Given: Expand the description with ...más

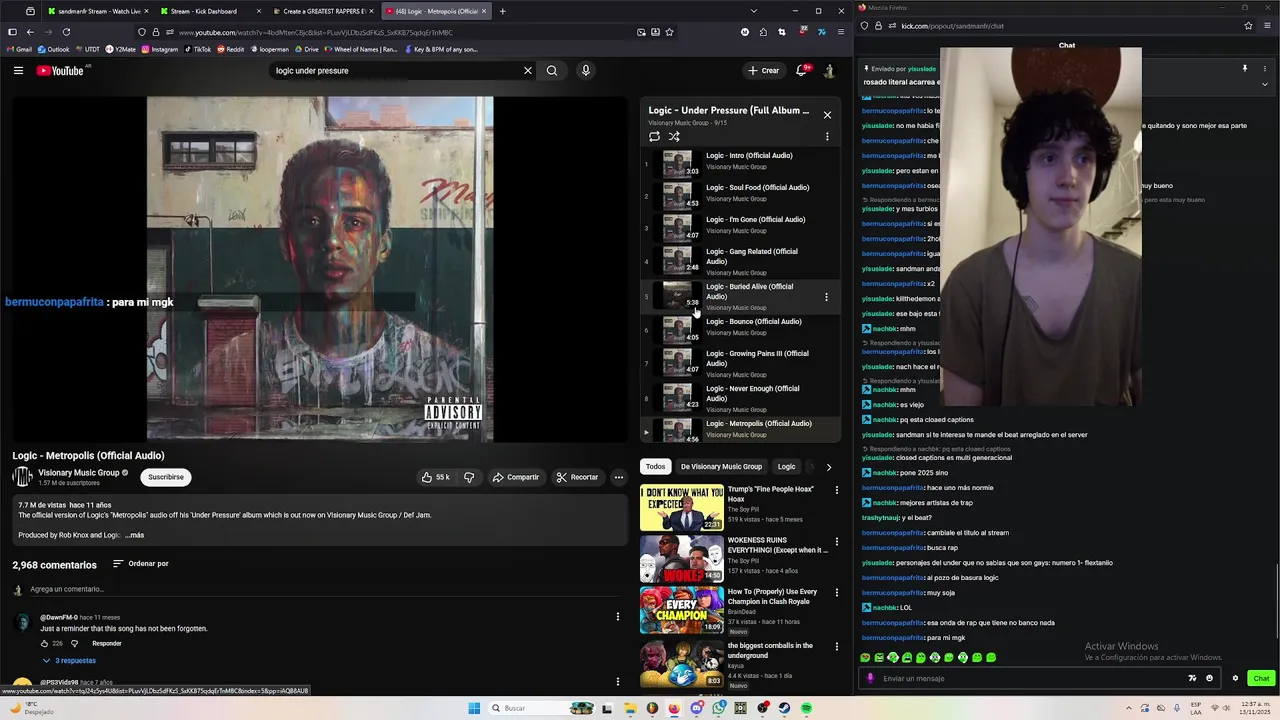Looking at the screenshot, I should (134, 535).
